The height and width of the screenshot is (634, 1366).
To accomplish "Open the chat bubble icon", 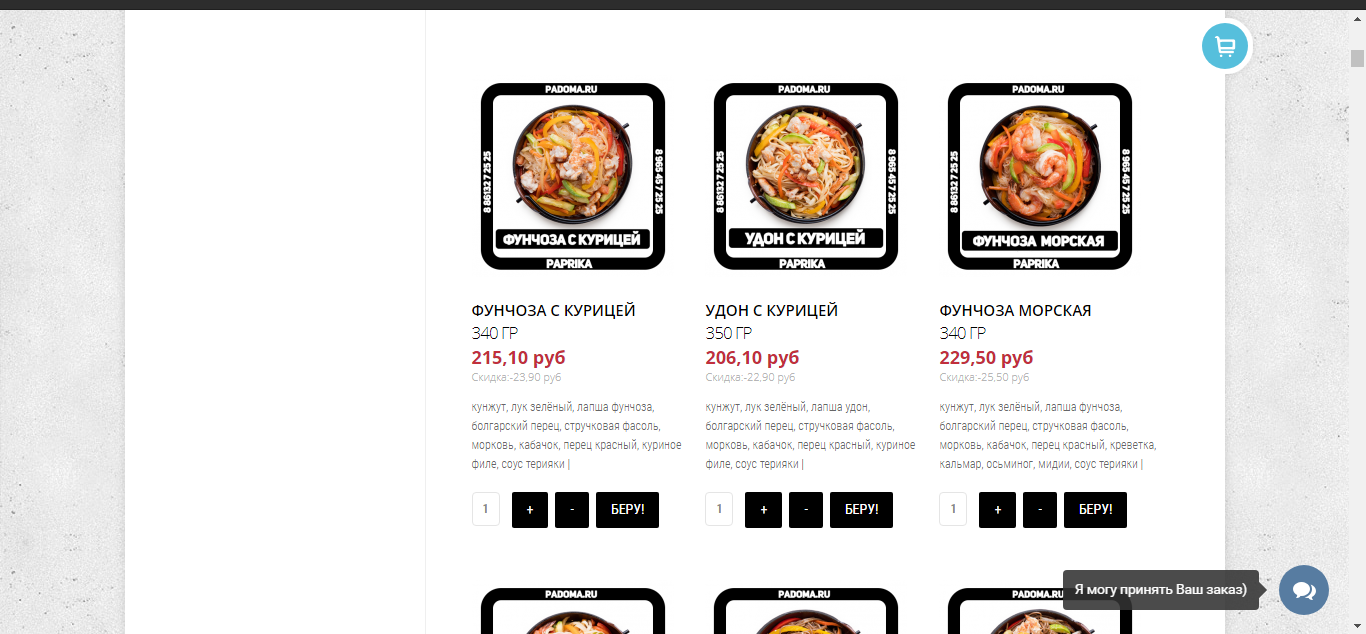I will pos(1304,590).
